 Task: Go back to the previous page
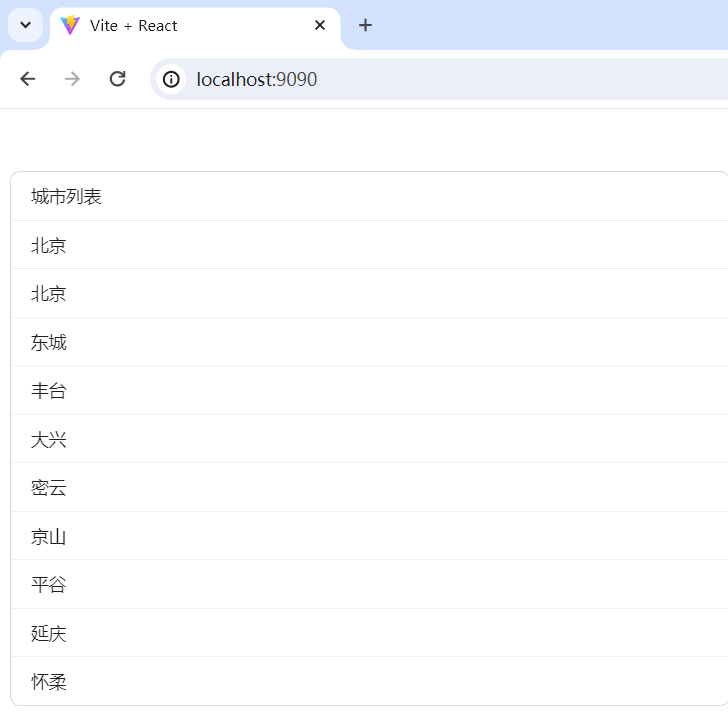[x=28, y=79]
